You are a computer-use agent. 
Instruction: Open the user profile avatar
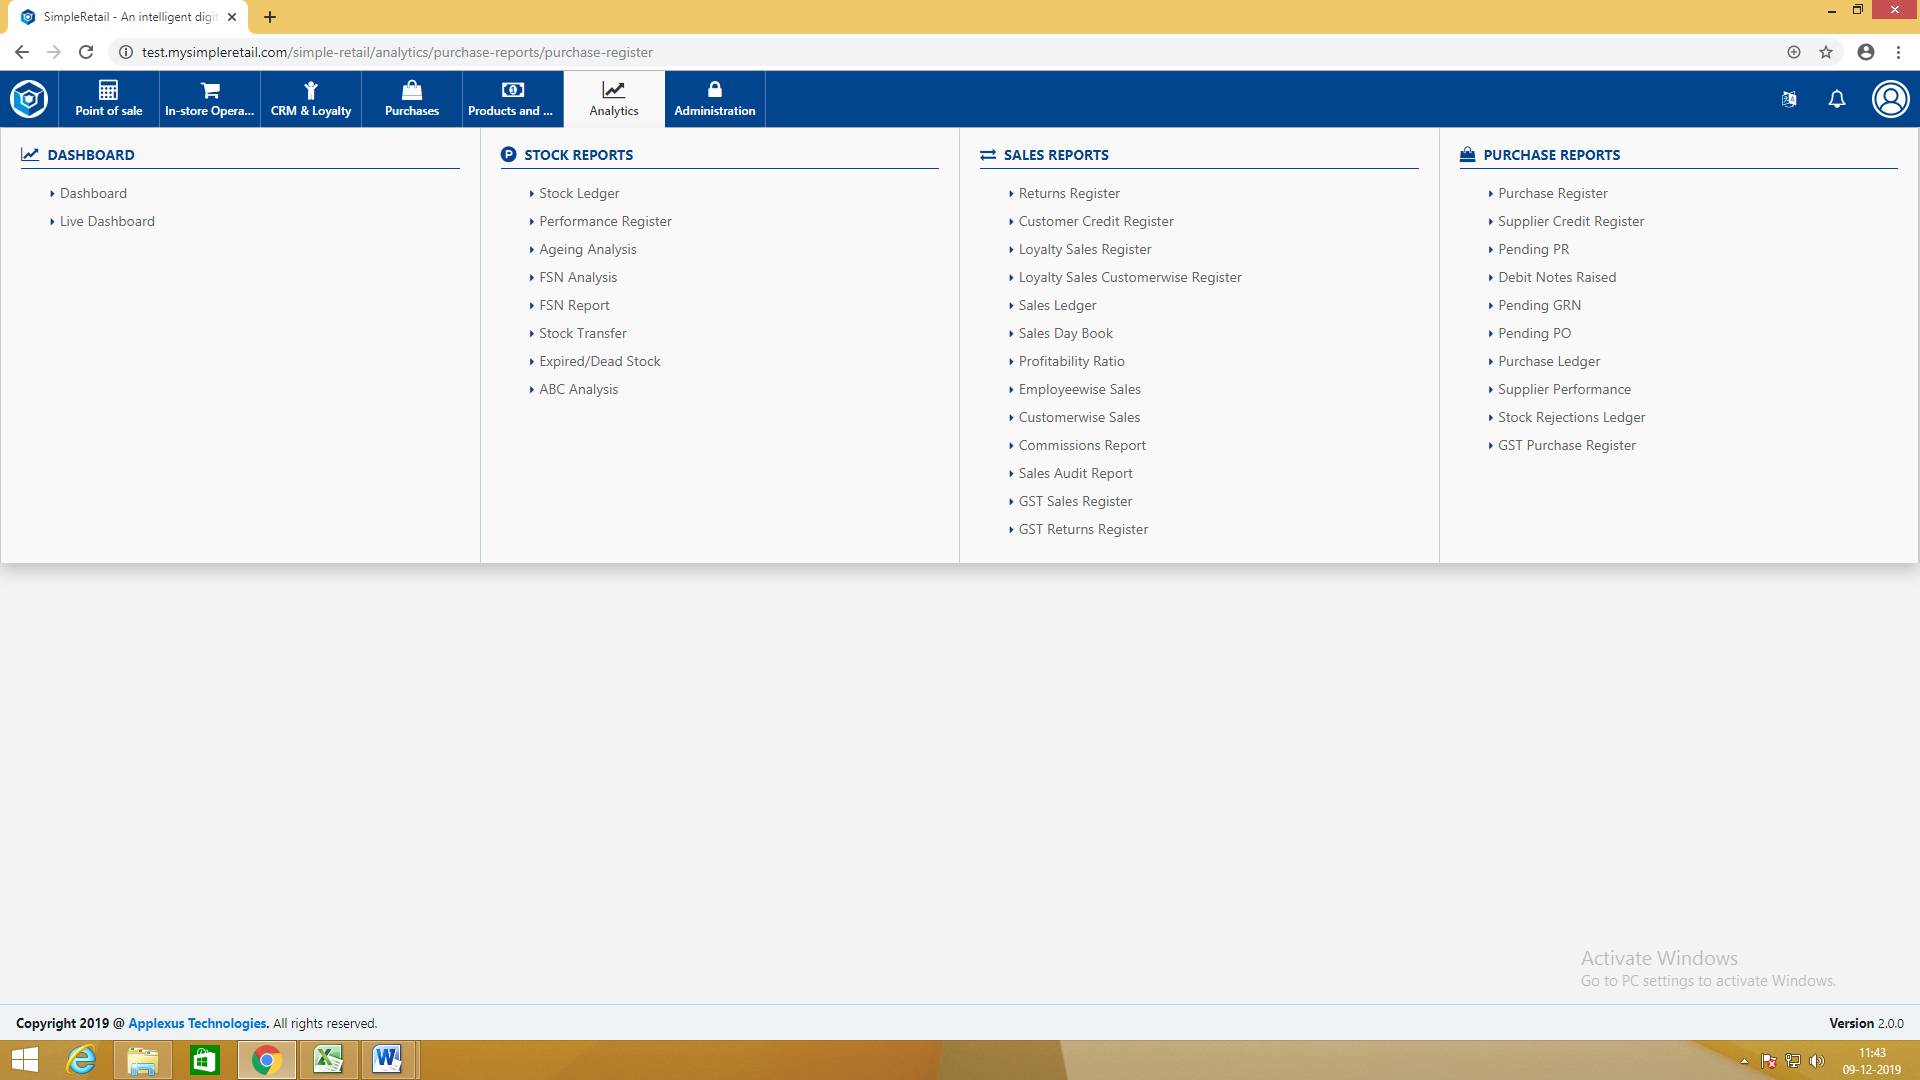(x=1890, y=99)
